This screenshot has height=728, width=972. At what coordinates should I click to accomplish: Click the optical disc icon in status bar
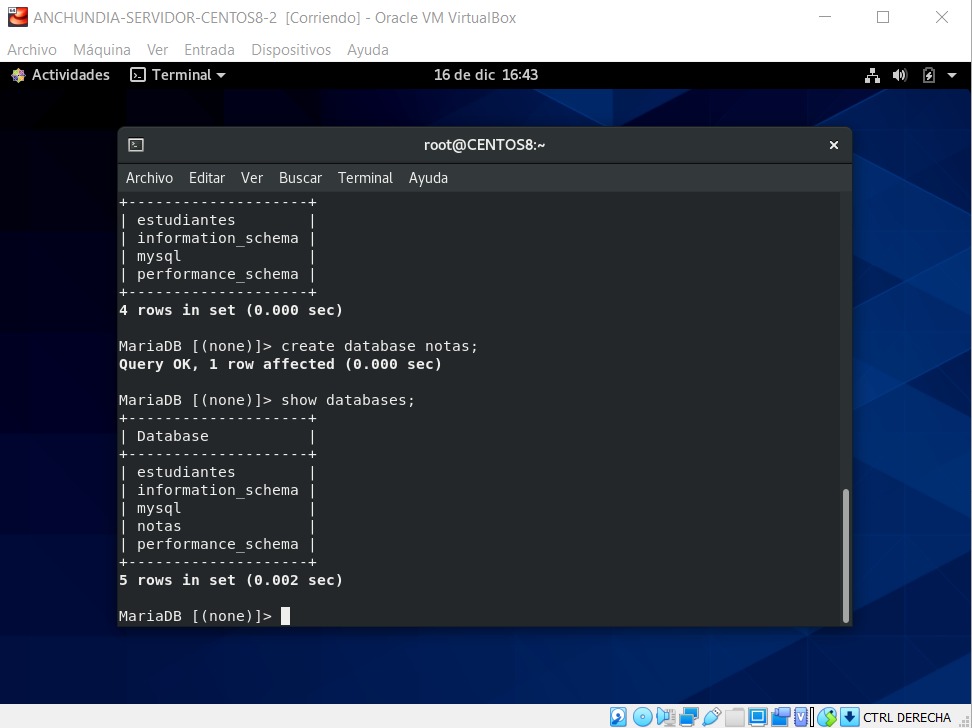pos(641,715)
